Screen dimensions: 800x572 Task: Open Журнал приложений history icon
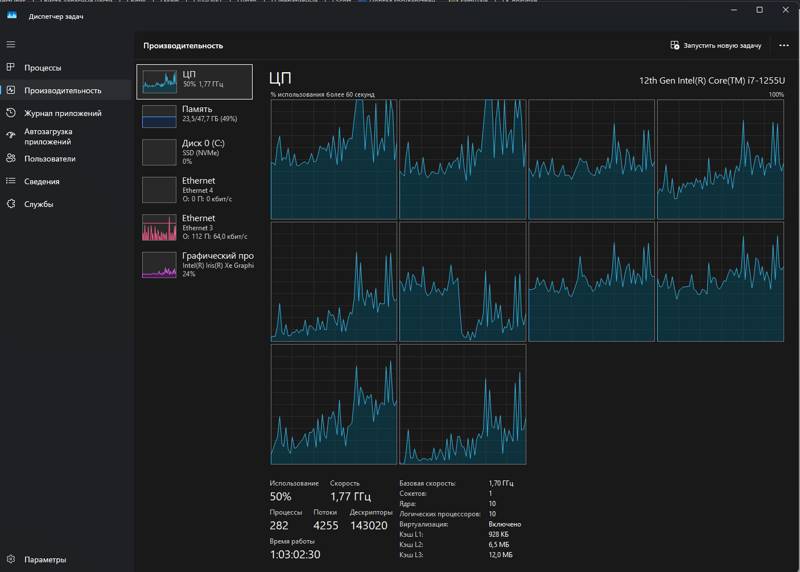[x=11, y=113]
